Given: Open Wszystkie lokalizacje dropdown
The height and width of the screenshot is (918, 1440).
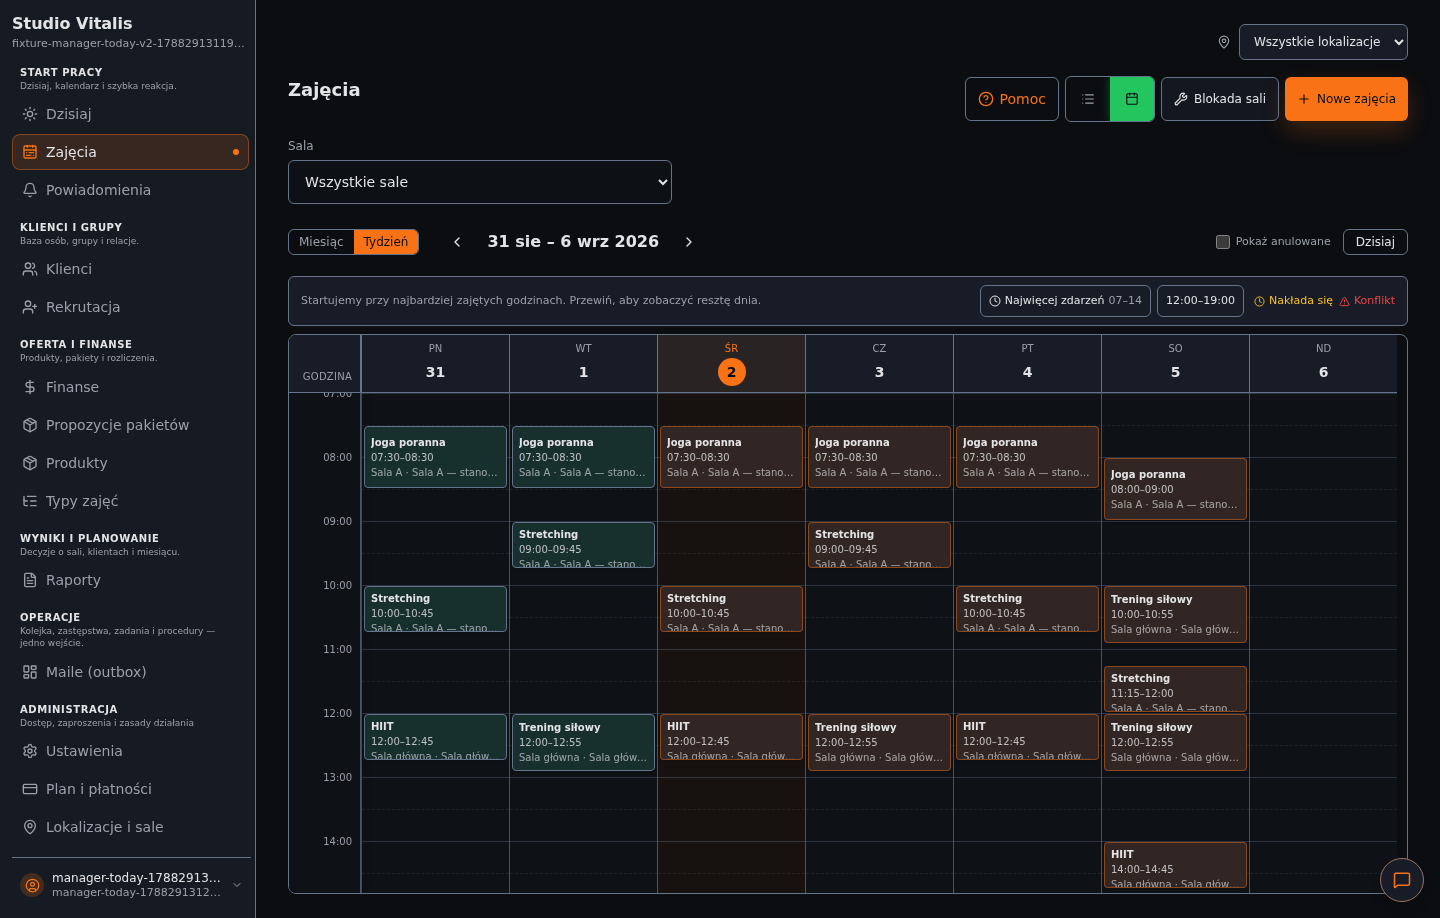Looking at the screenshot, I should tap(1323, 42).
